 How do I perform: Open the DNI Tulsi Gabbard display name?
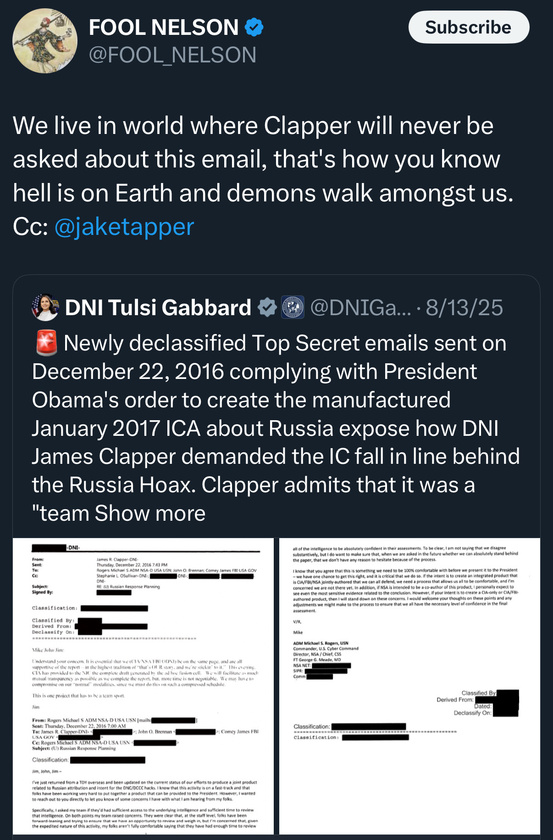[158, 308]
